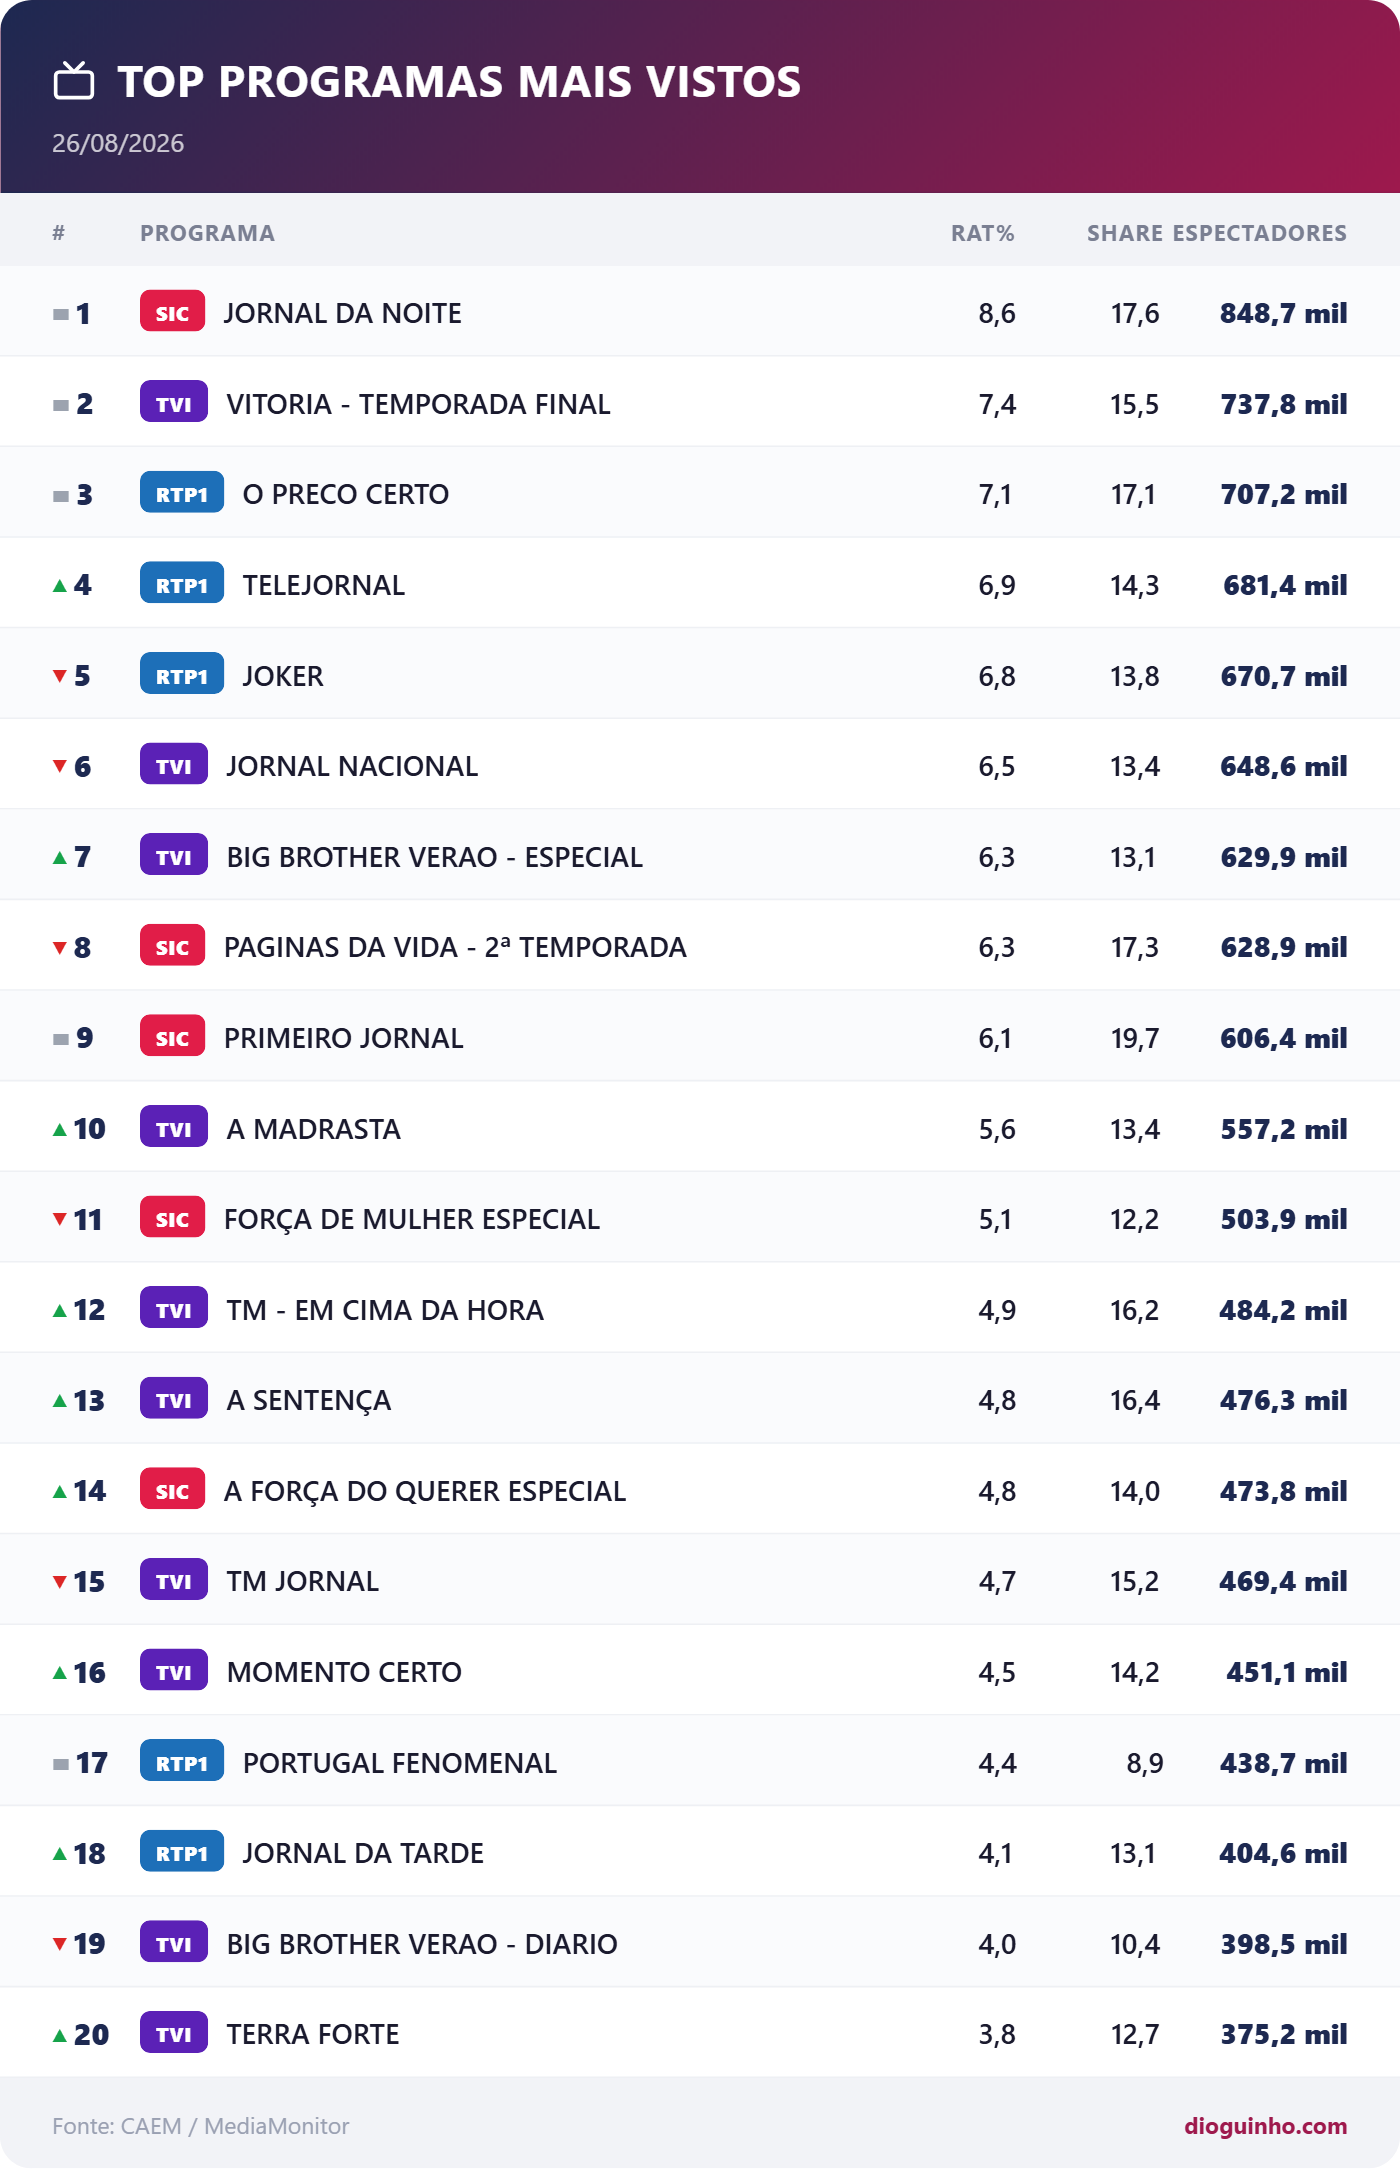Select the Telejornal program title
The width and height of the screenshot is (1400, 2170).
click(x=324, y=585)
